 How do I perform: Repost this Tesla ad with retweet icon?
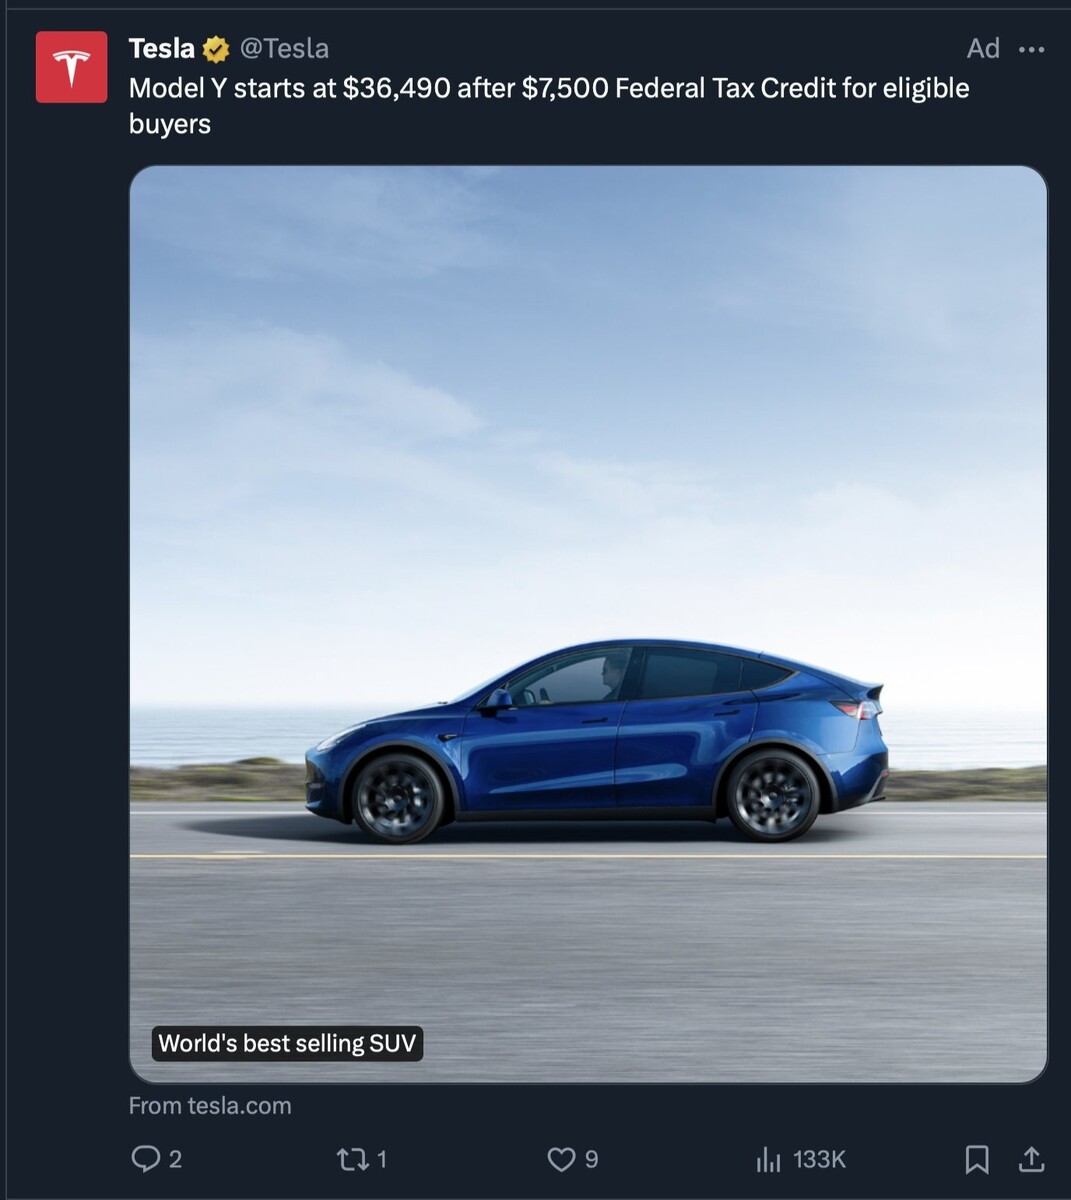click(x=352, y=1159)
